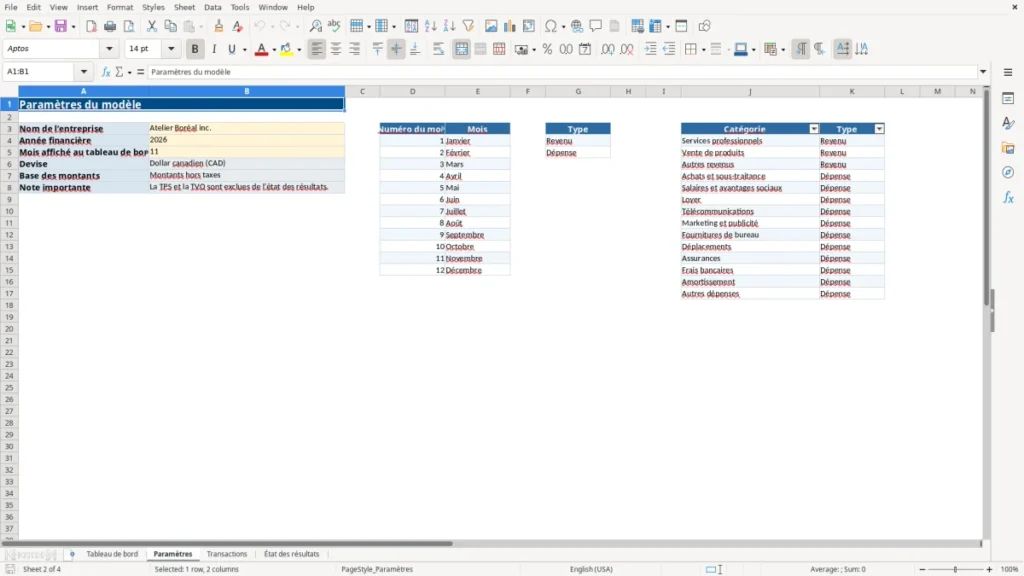Click in the formula input line
This screenshot has height=576, width=1024.
562,72
